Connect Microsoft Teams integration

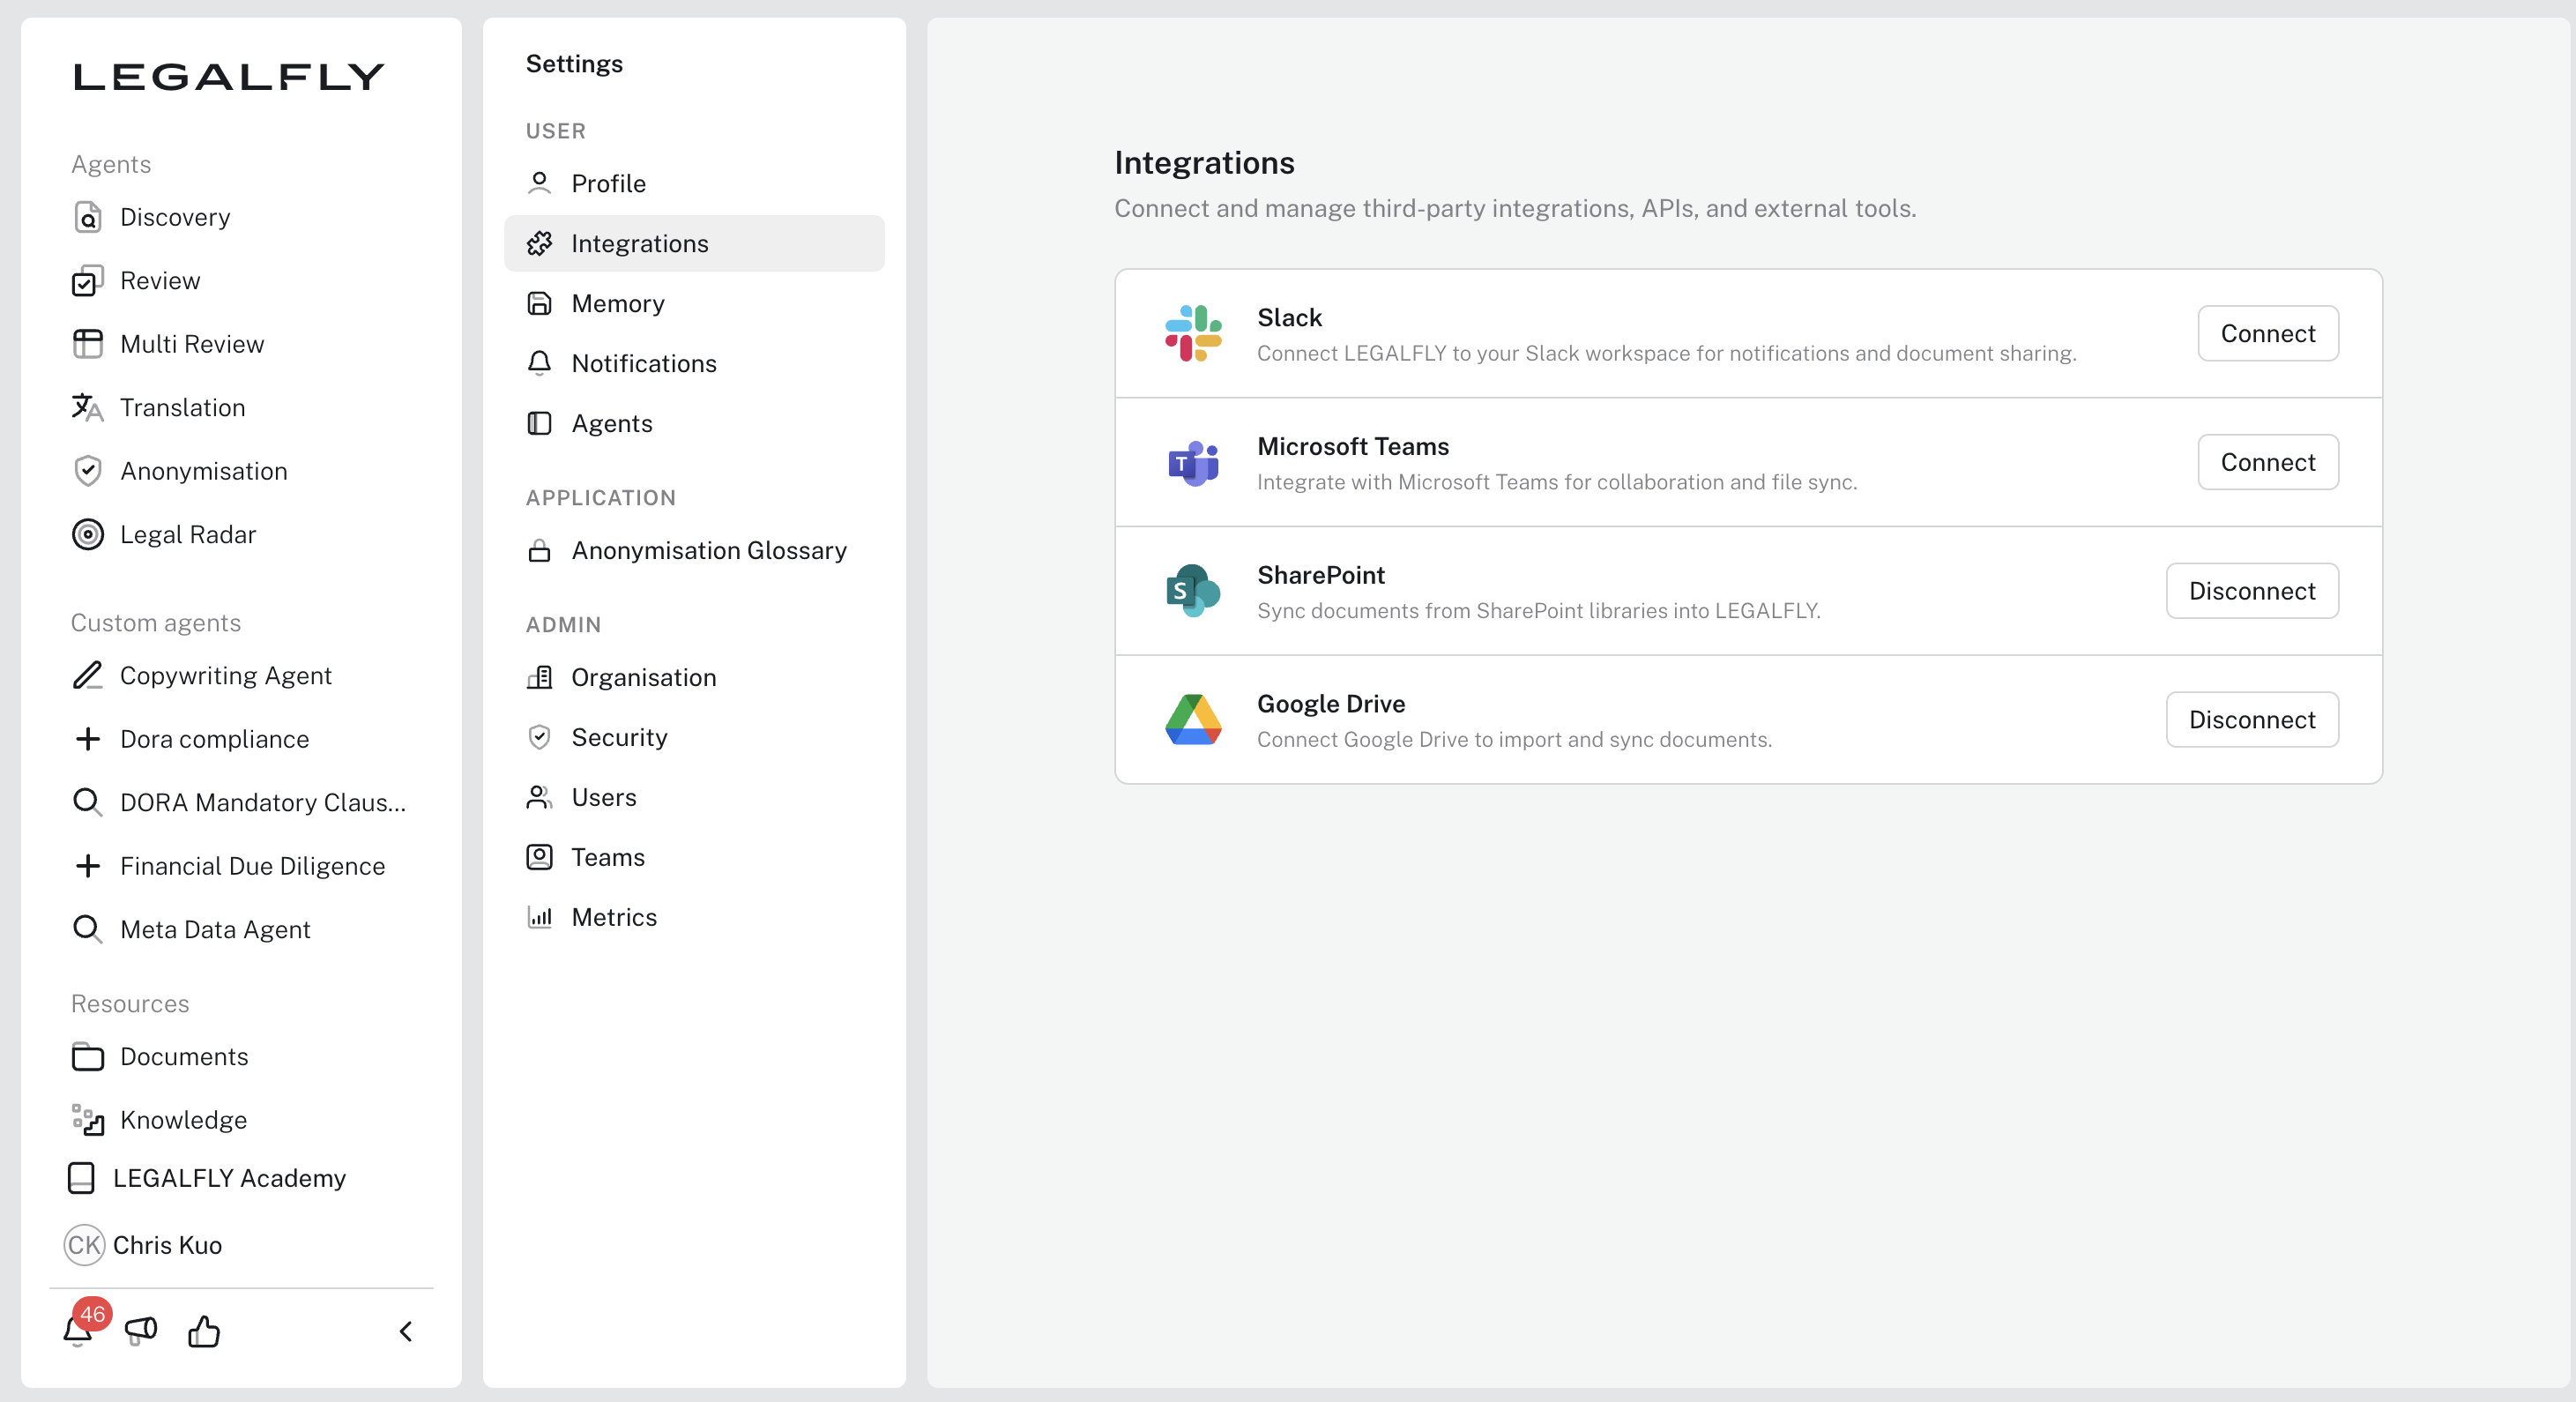pyautogui.click(x=2267, y=462)
